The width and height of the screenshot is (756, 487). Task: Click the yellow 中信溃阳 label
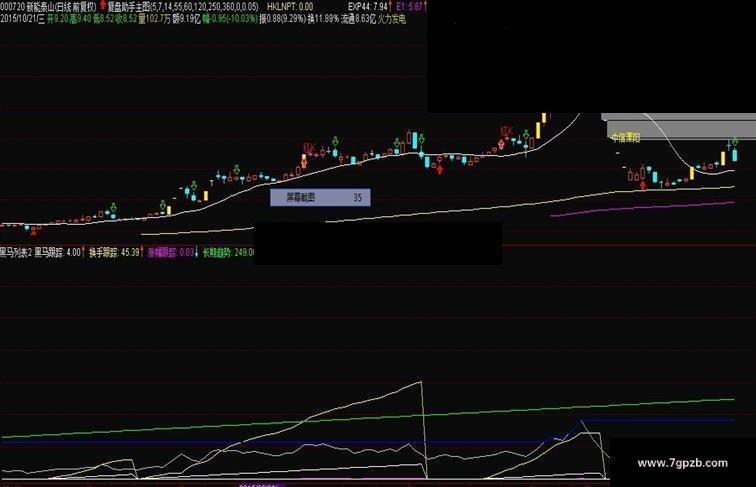[625, 138]
